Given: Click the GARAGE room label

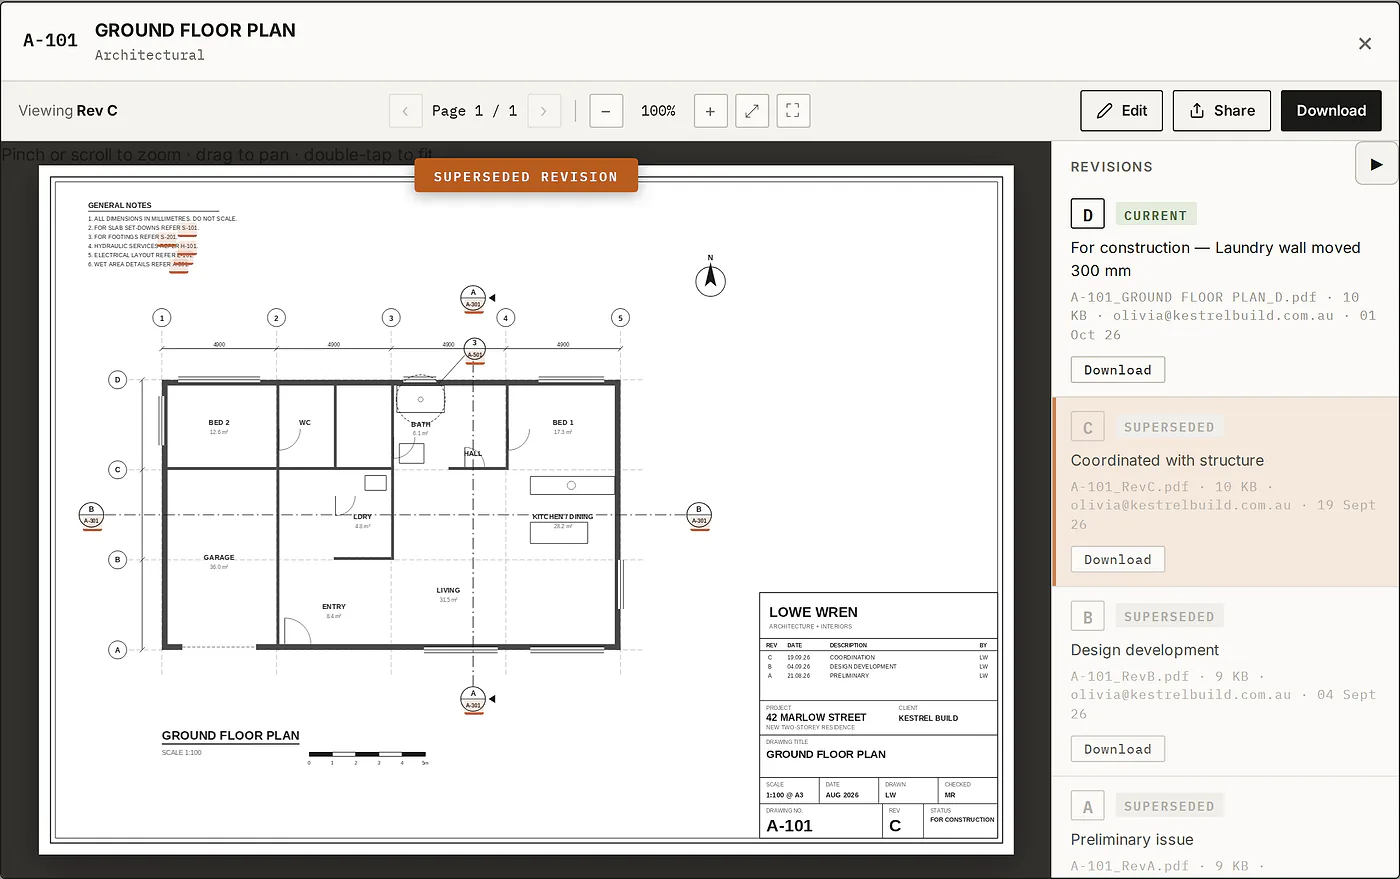Looking at the screenshot, I should coord(219,558).
